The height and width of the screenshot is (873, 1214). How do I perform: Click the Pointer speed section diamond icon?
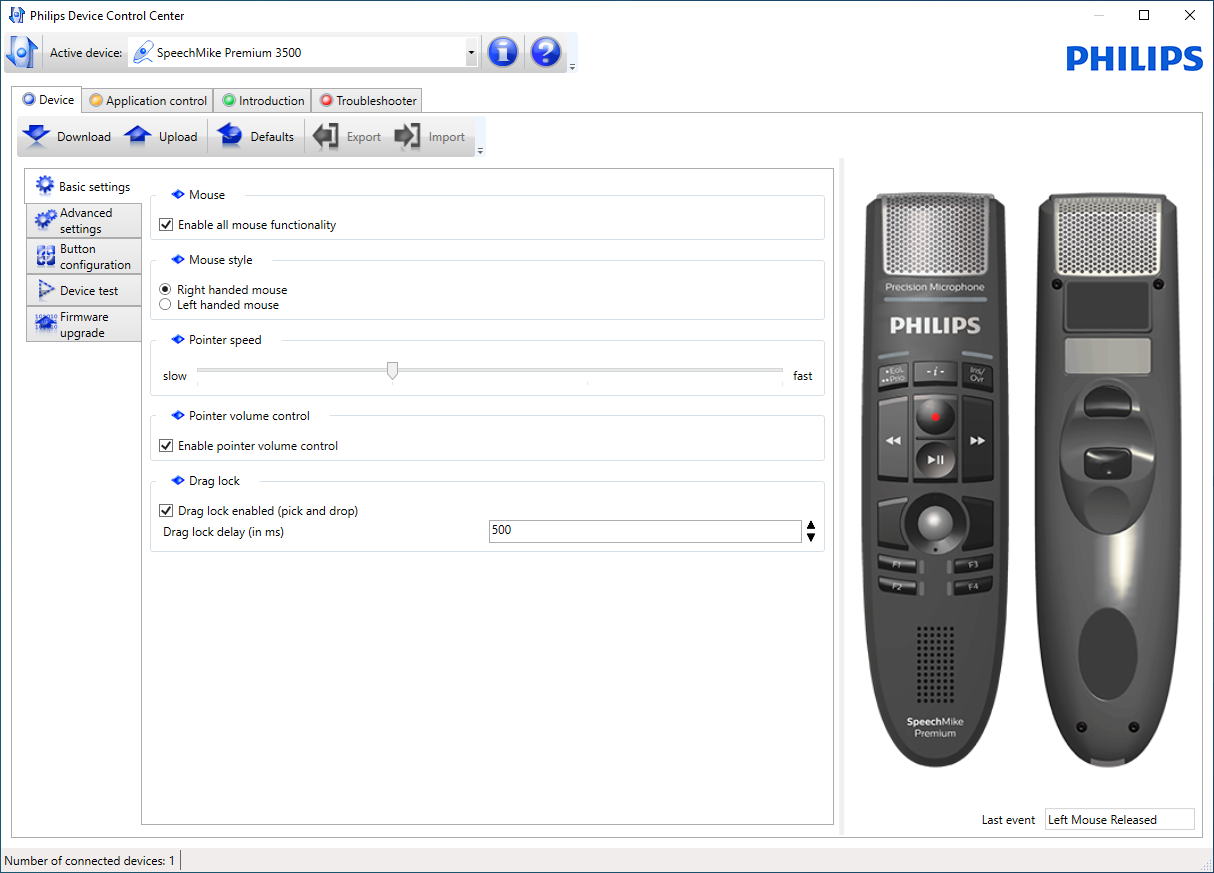click(x=178, y=340)
